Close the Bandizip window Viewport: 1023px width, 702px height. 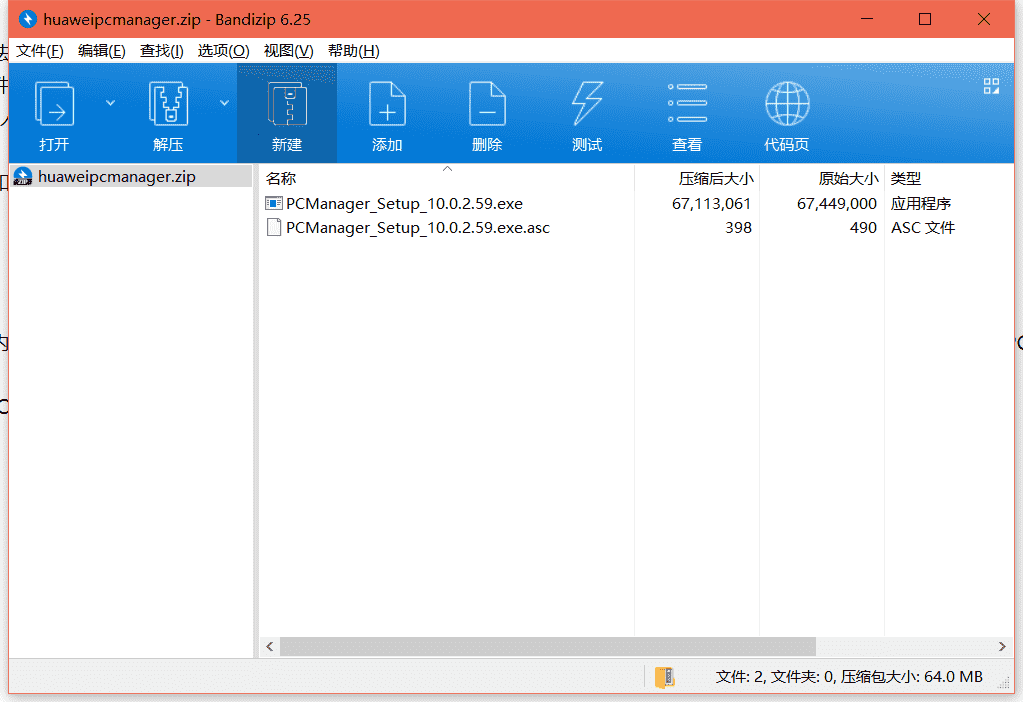pyautogui.click(x=983, y=19)
